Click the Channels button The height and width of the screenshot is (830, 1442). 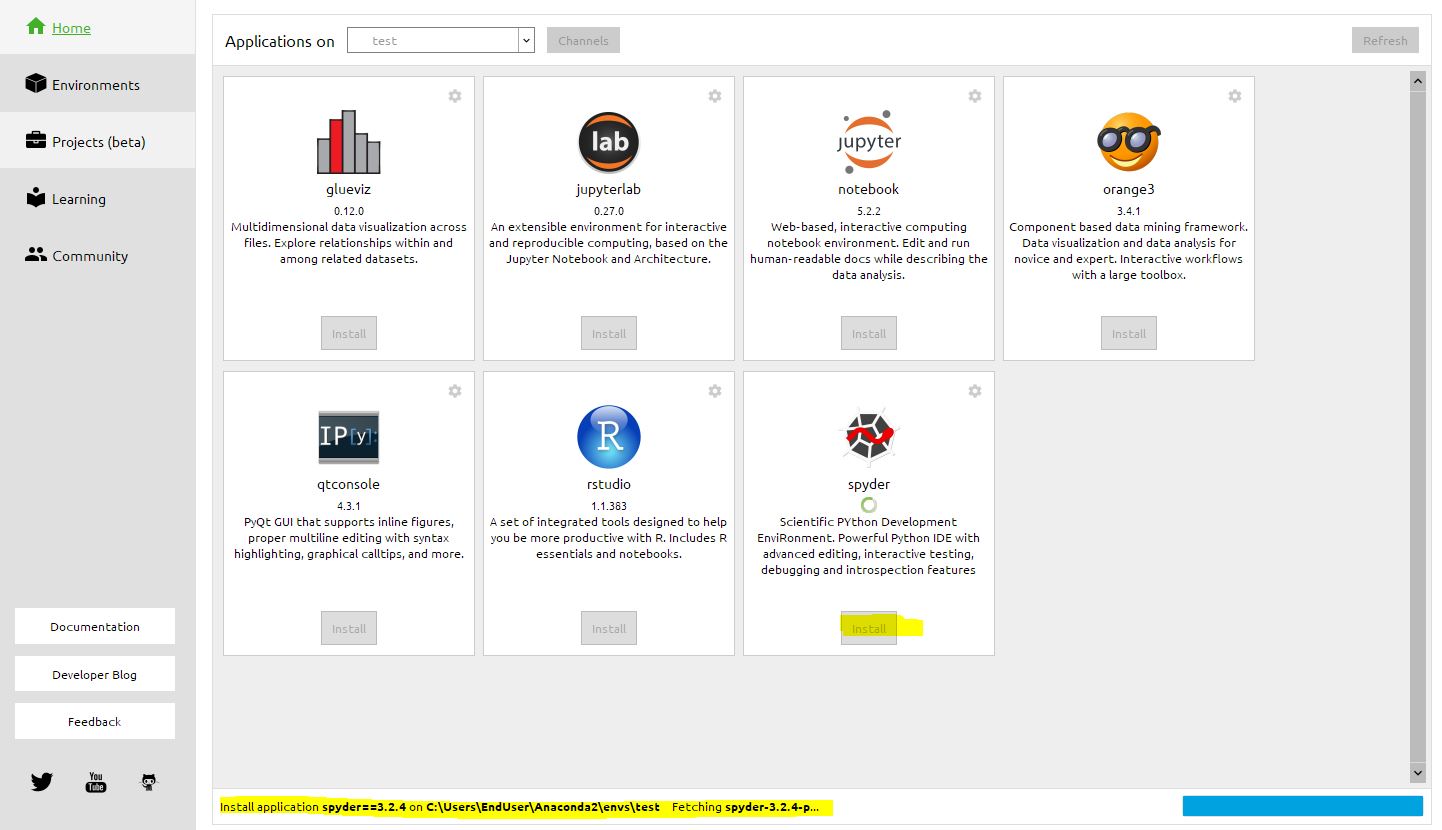(x=584, y=40)
